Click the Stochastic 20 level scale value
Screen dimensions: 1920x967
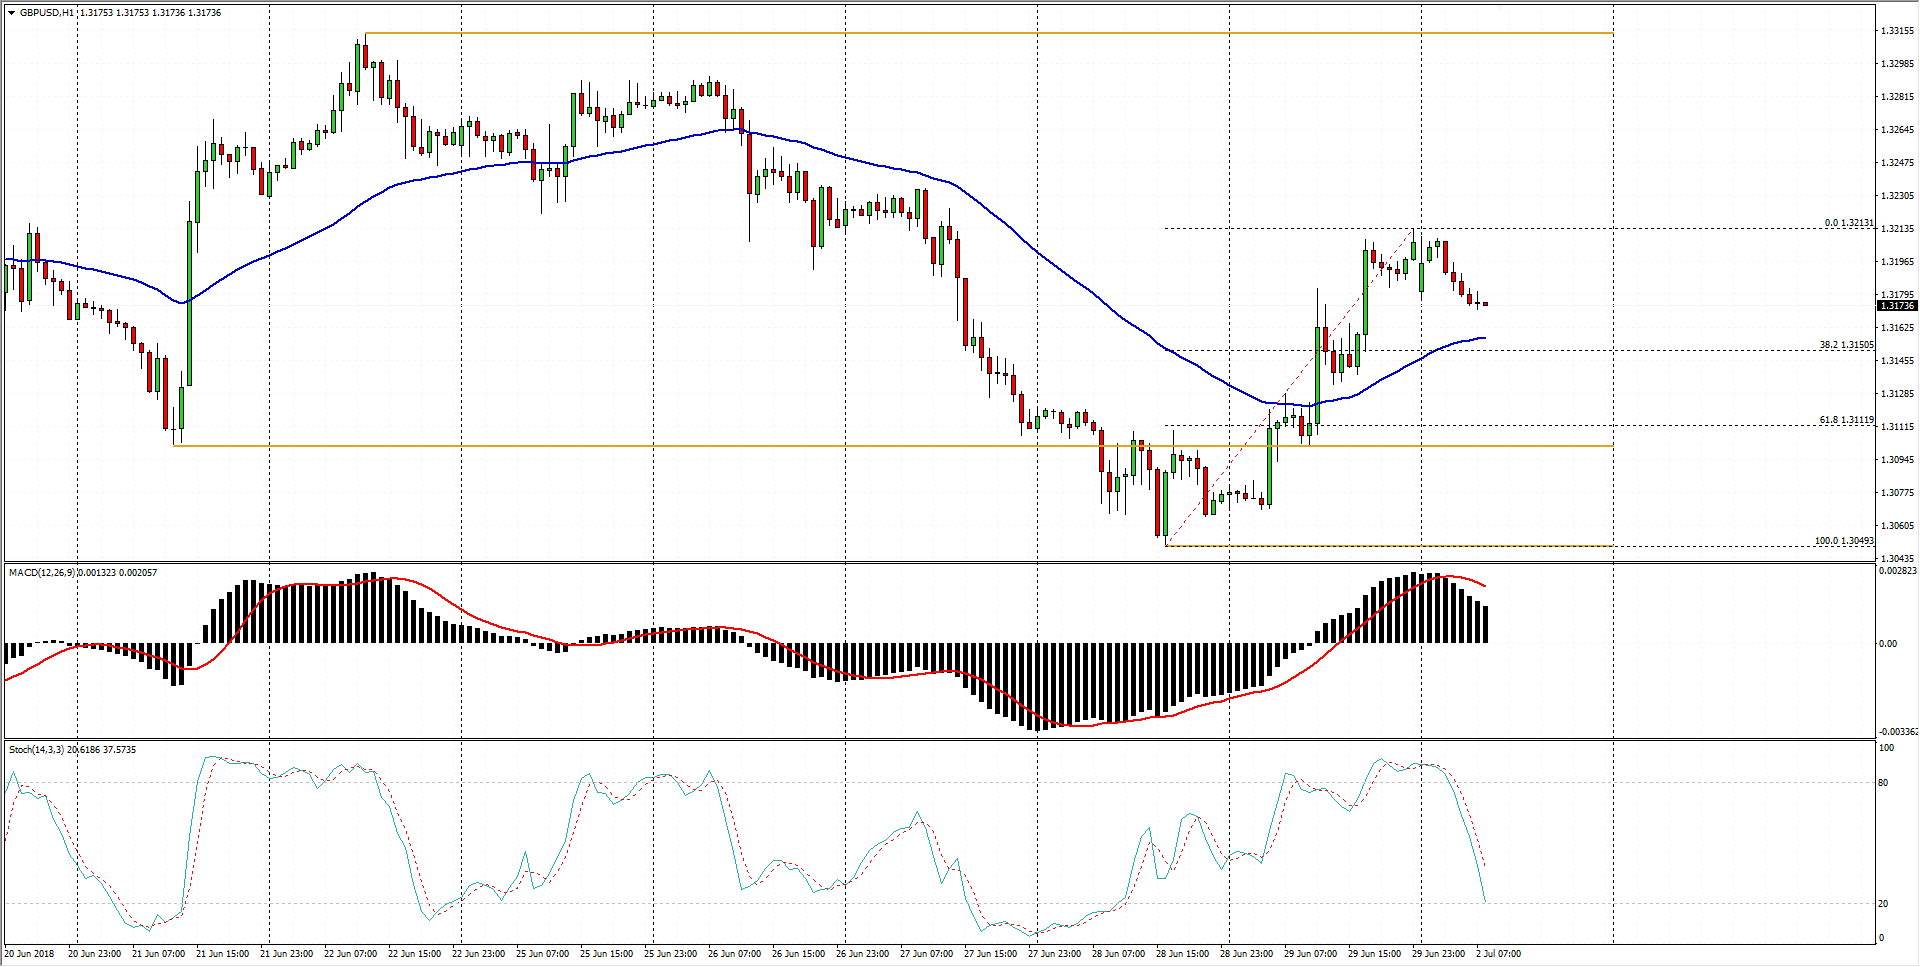(x=1884, y=904)
